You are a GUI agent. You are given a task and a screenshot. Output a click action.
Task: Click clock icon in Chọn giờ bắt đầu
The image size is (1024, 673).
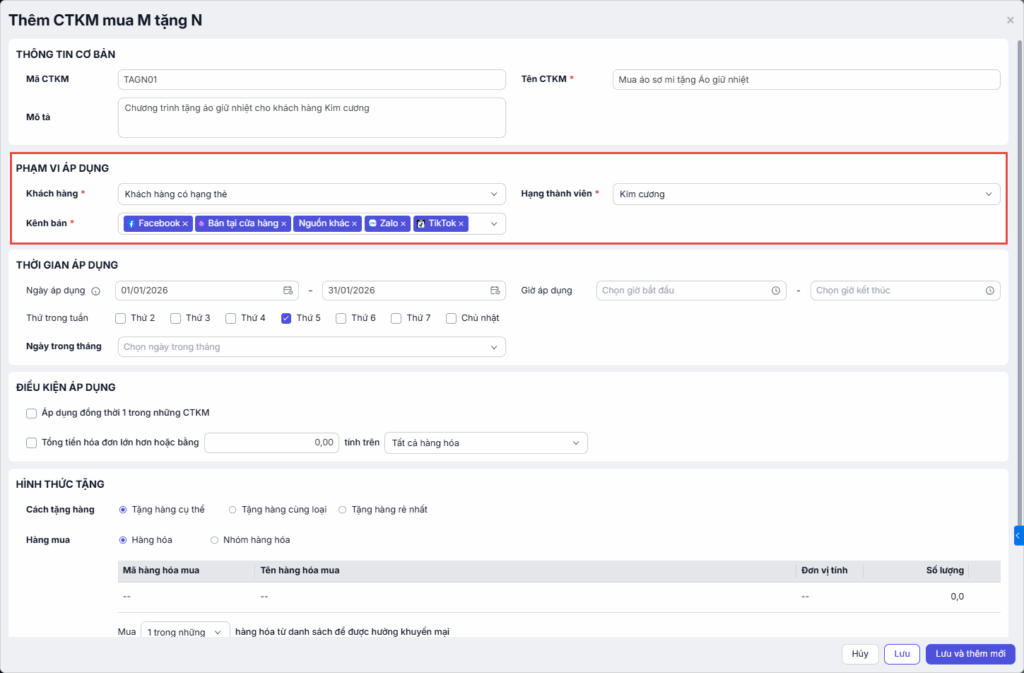coord(776,291)
